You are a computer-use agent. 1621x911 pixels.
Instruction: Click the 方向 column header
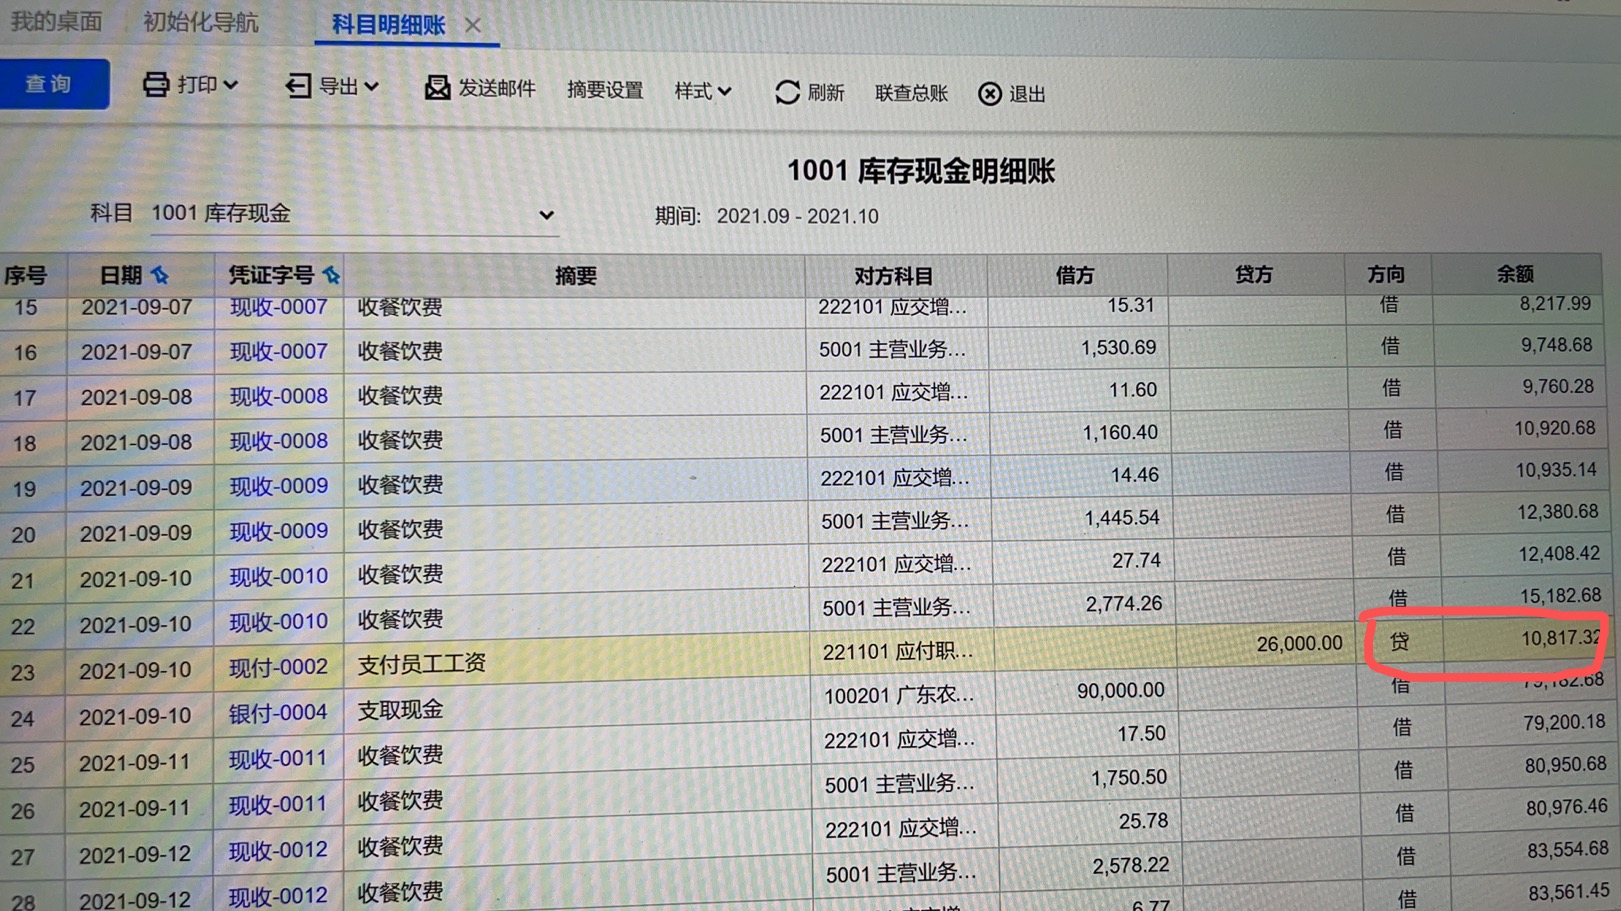(1386, 274)
